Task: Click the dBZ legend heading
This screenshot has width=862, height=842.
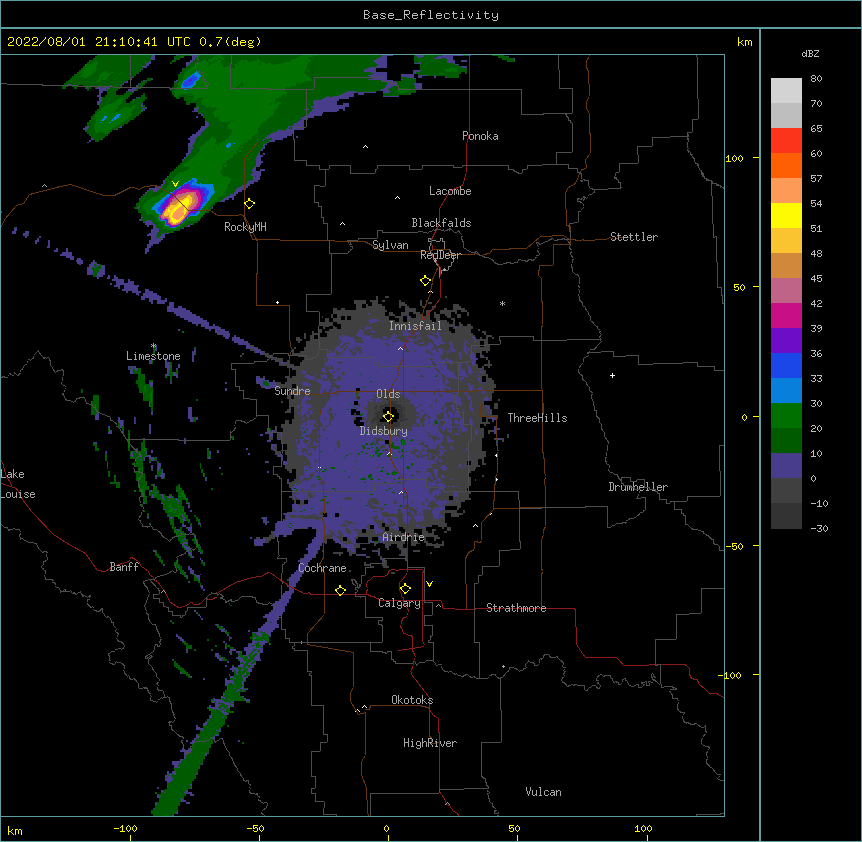Action: 810,53
